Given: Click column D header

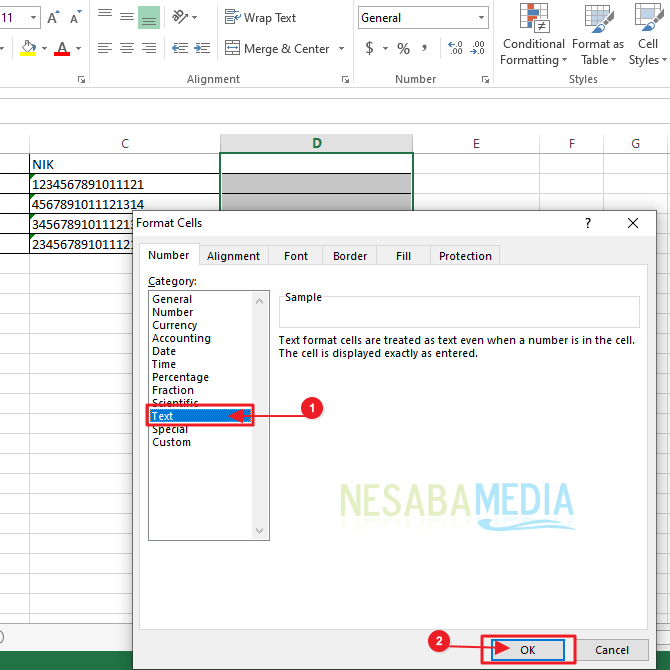Looking at the screenshot, I should coord(316,144).
